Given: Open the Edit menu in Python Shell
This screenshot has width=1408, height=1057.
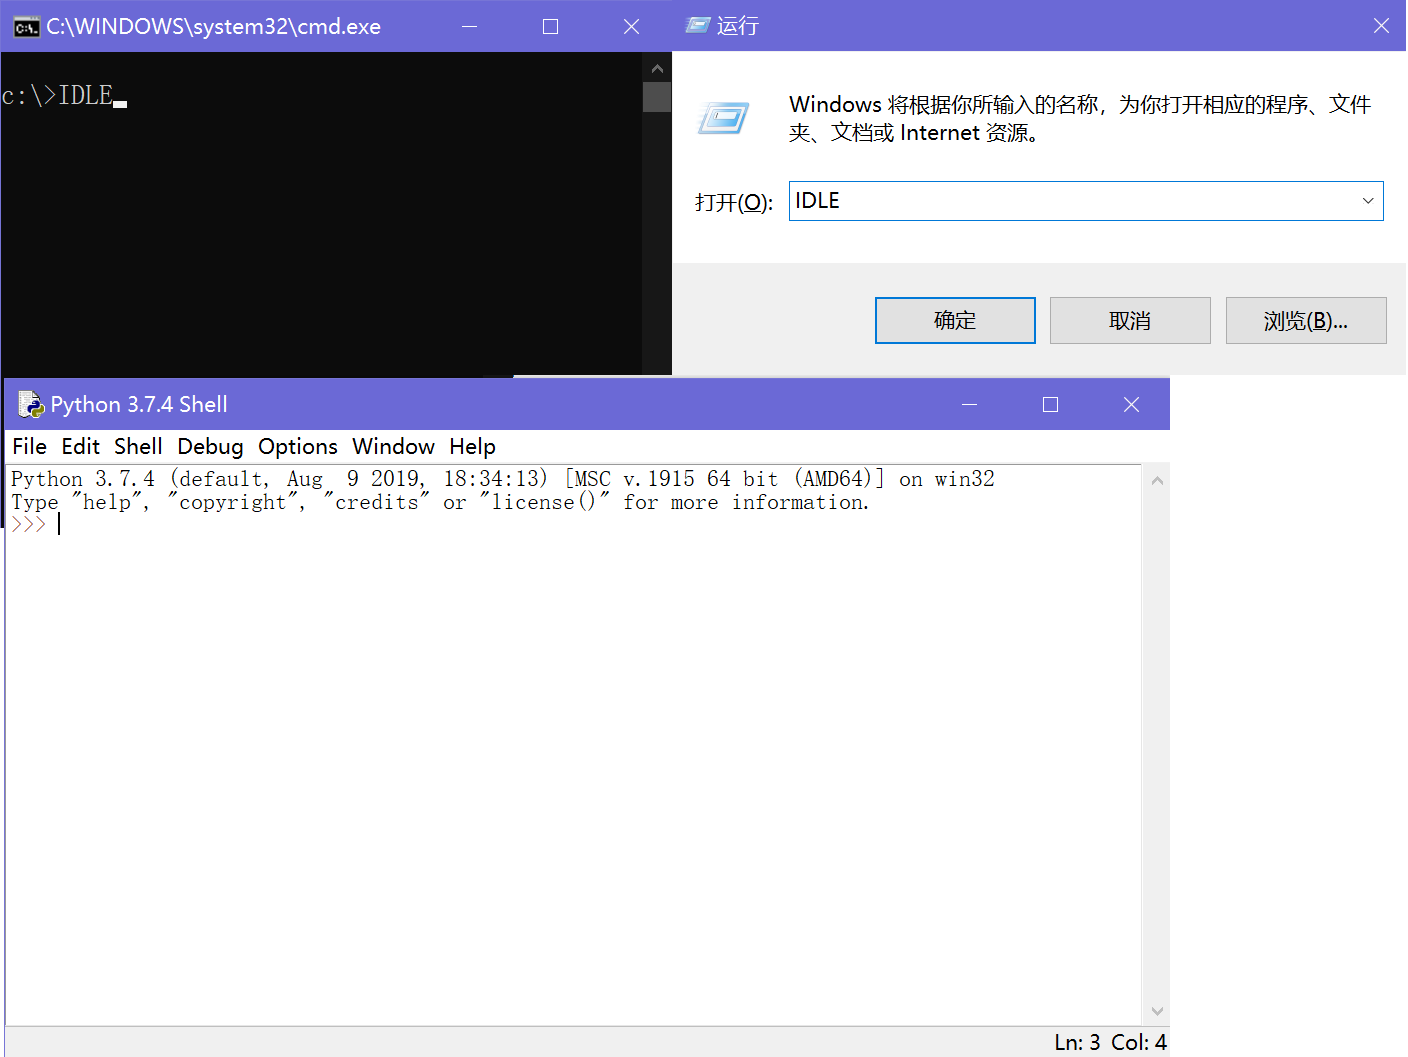Looking at the screenshot, I should pos(81,446).
